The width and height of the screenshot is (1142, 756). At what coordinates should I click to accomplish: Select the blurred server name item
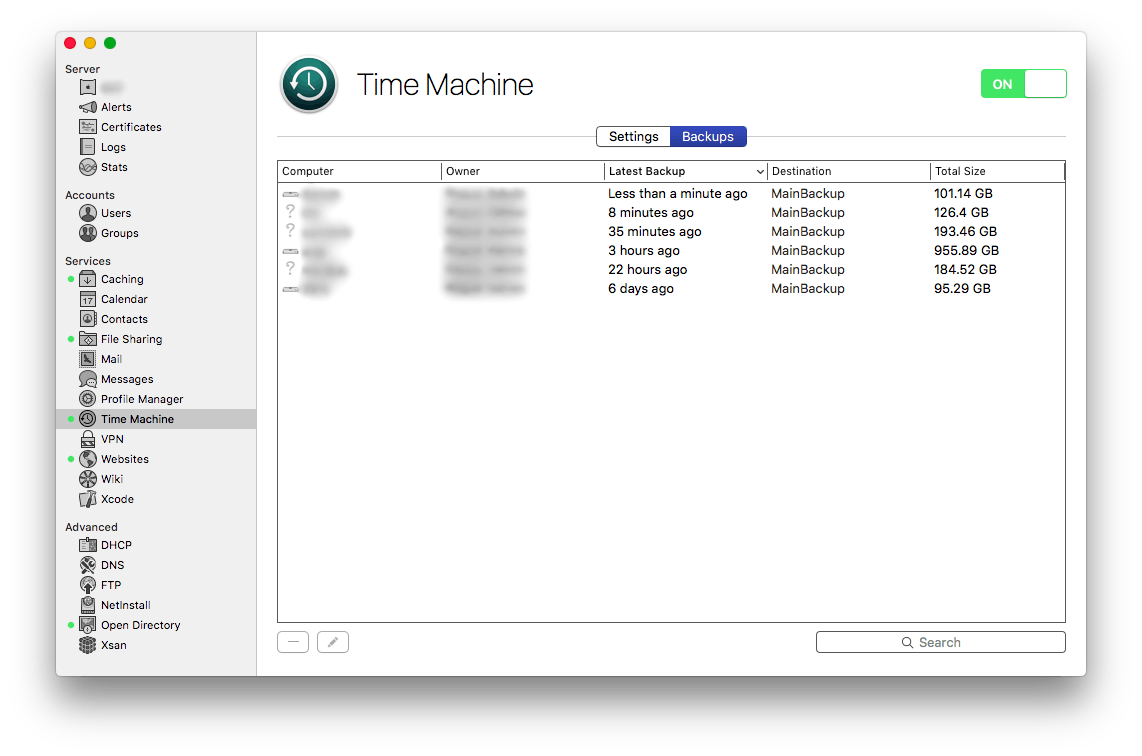101,87
